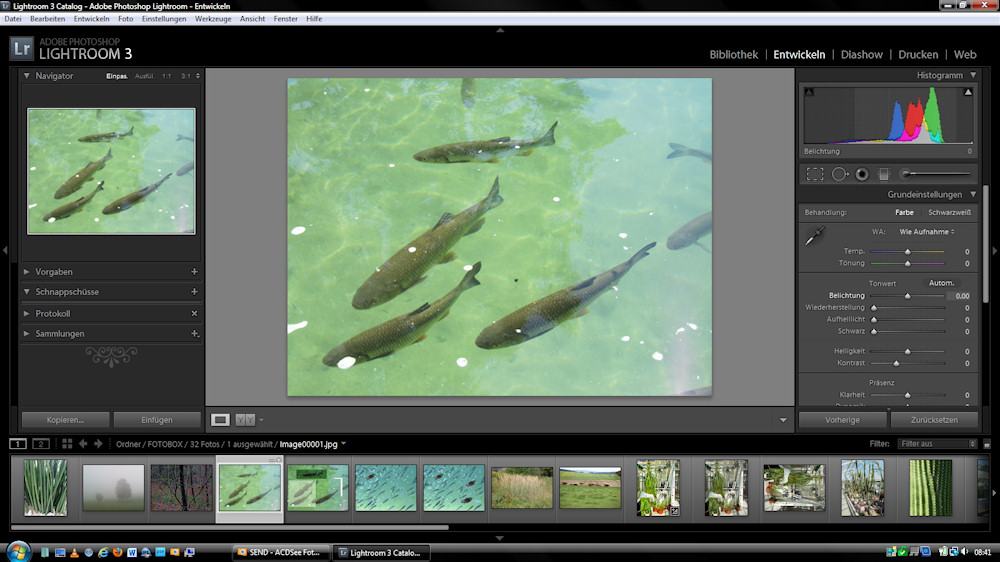Pick the White balance eyedropper tool

pos(816,237)
